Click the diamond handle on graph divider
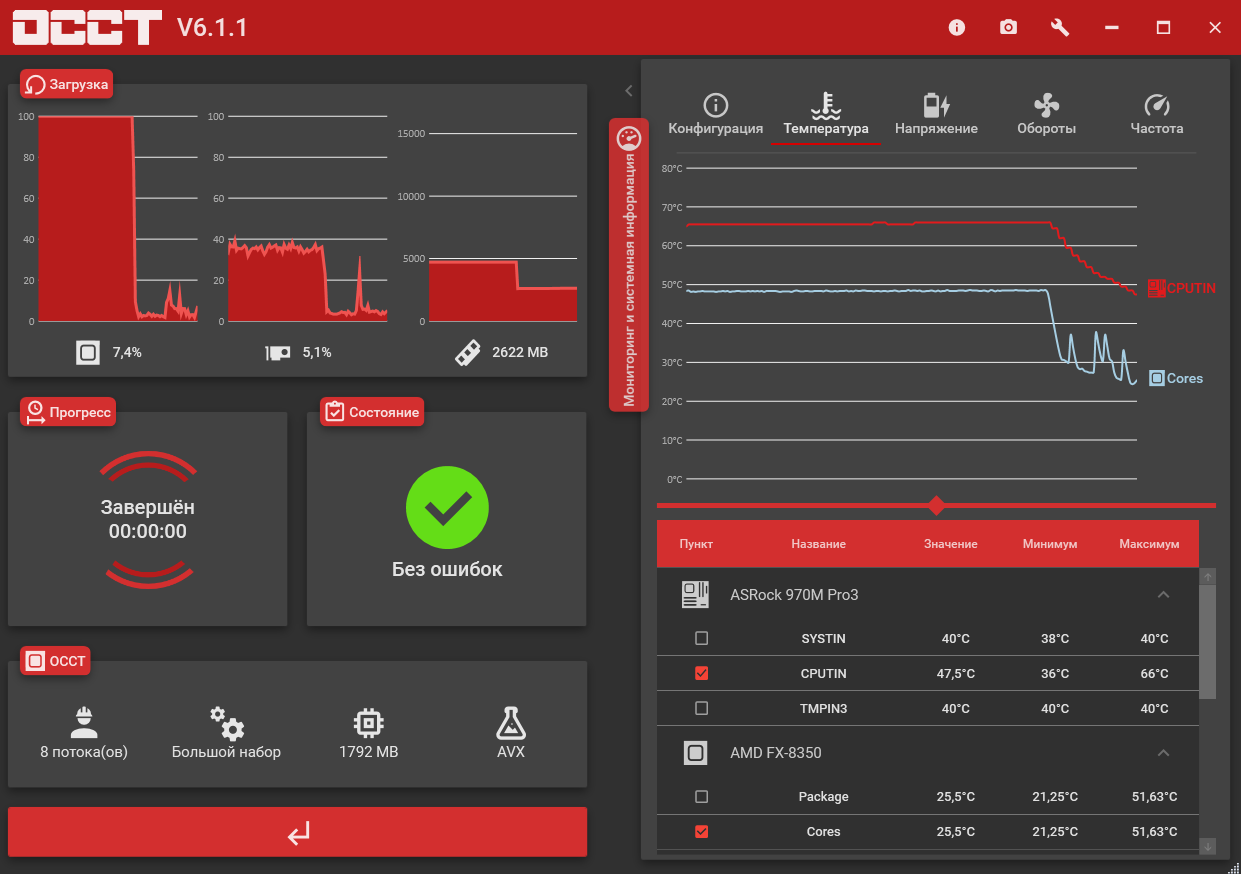Screen dimensions: 1241x874 [x=936, y=505]
